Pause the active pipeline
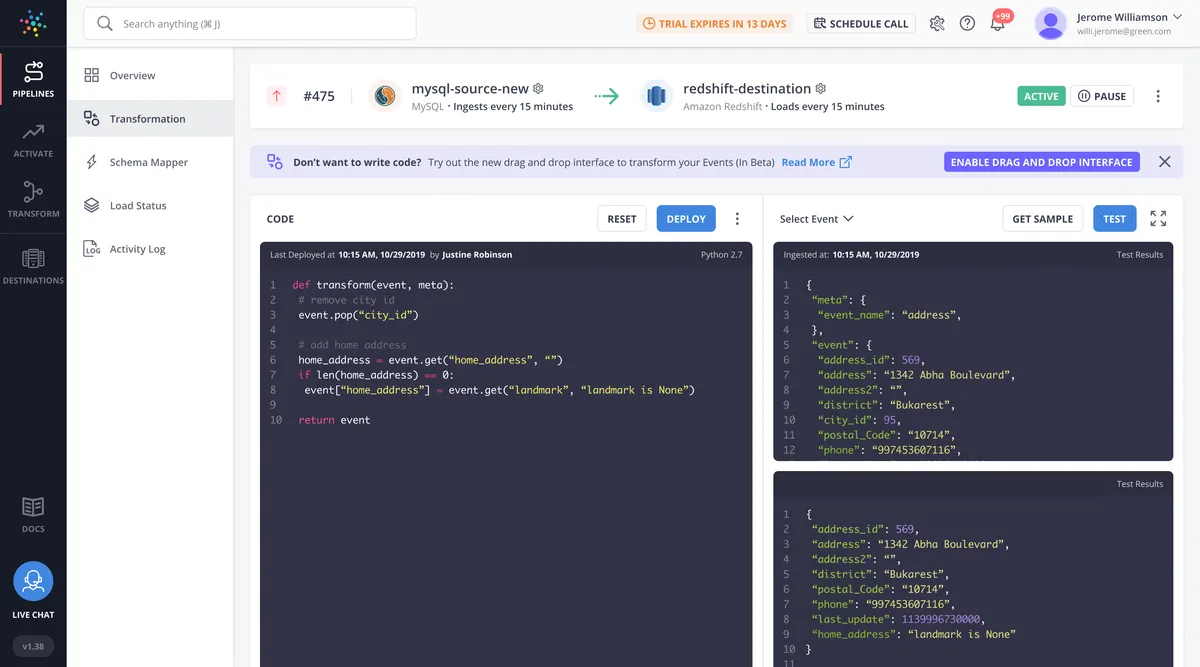 pos(1102,96)
